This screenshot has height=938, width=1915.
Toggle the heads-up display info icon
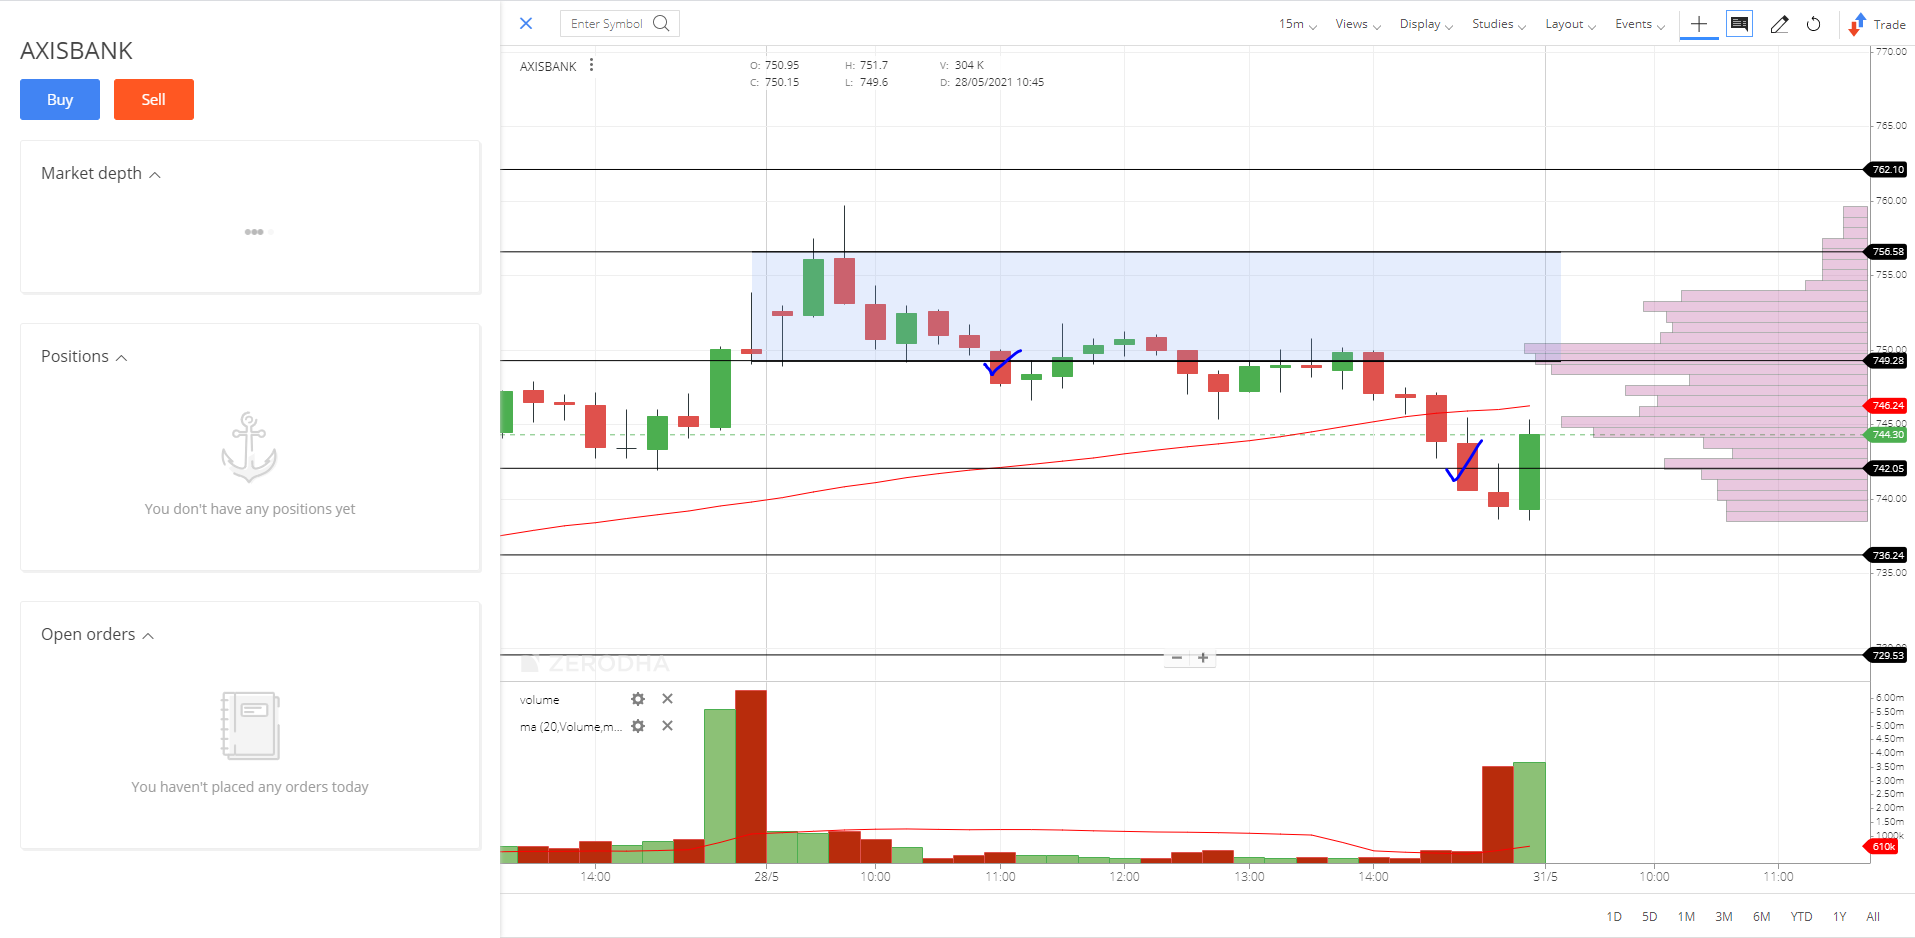click(1740, 24)
